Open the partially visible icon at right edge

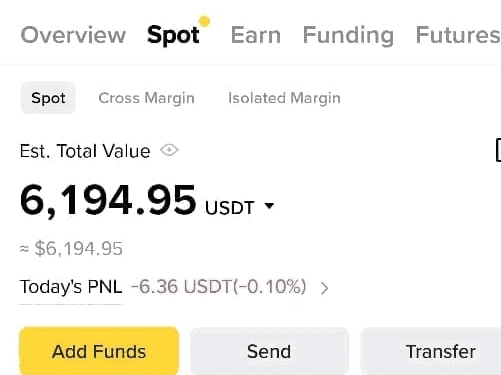(498, 150)
